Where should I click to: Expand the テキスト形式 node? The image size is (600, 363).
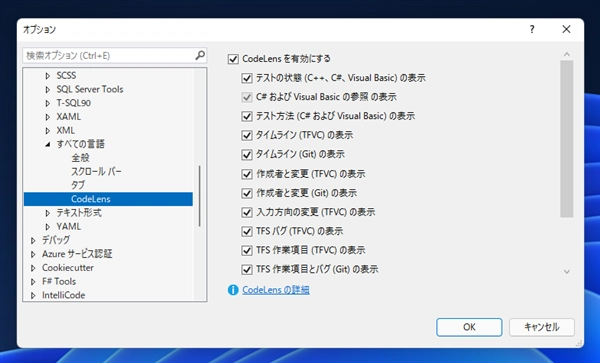47,213
